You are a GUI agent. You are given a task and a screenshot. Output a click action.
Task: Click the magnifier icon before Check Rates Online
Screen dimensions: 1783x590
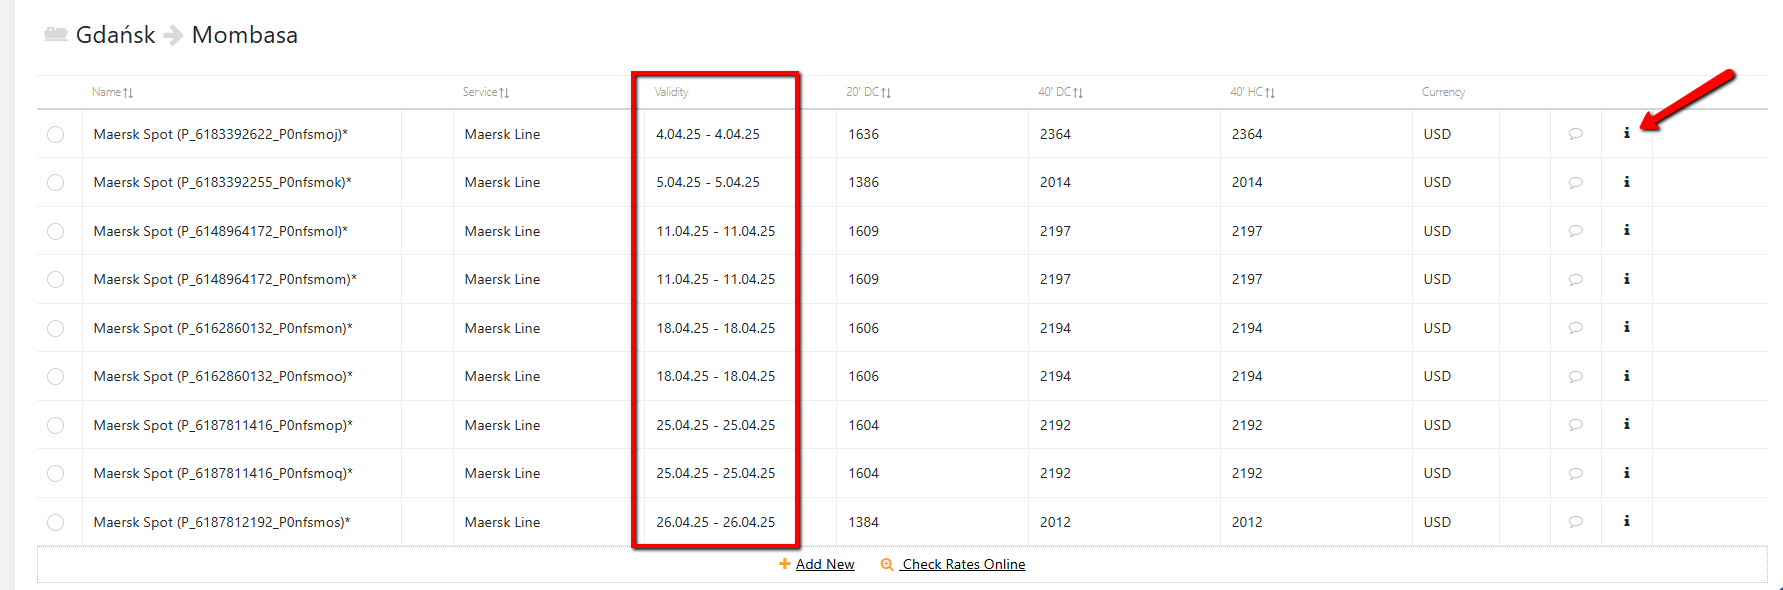coord(887,564)
